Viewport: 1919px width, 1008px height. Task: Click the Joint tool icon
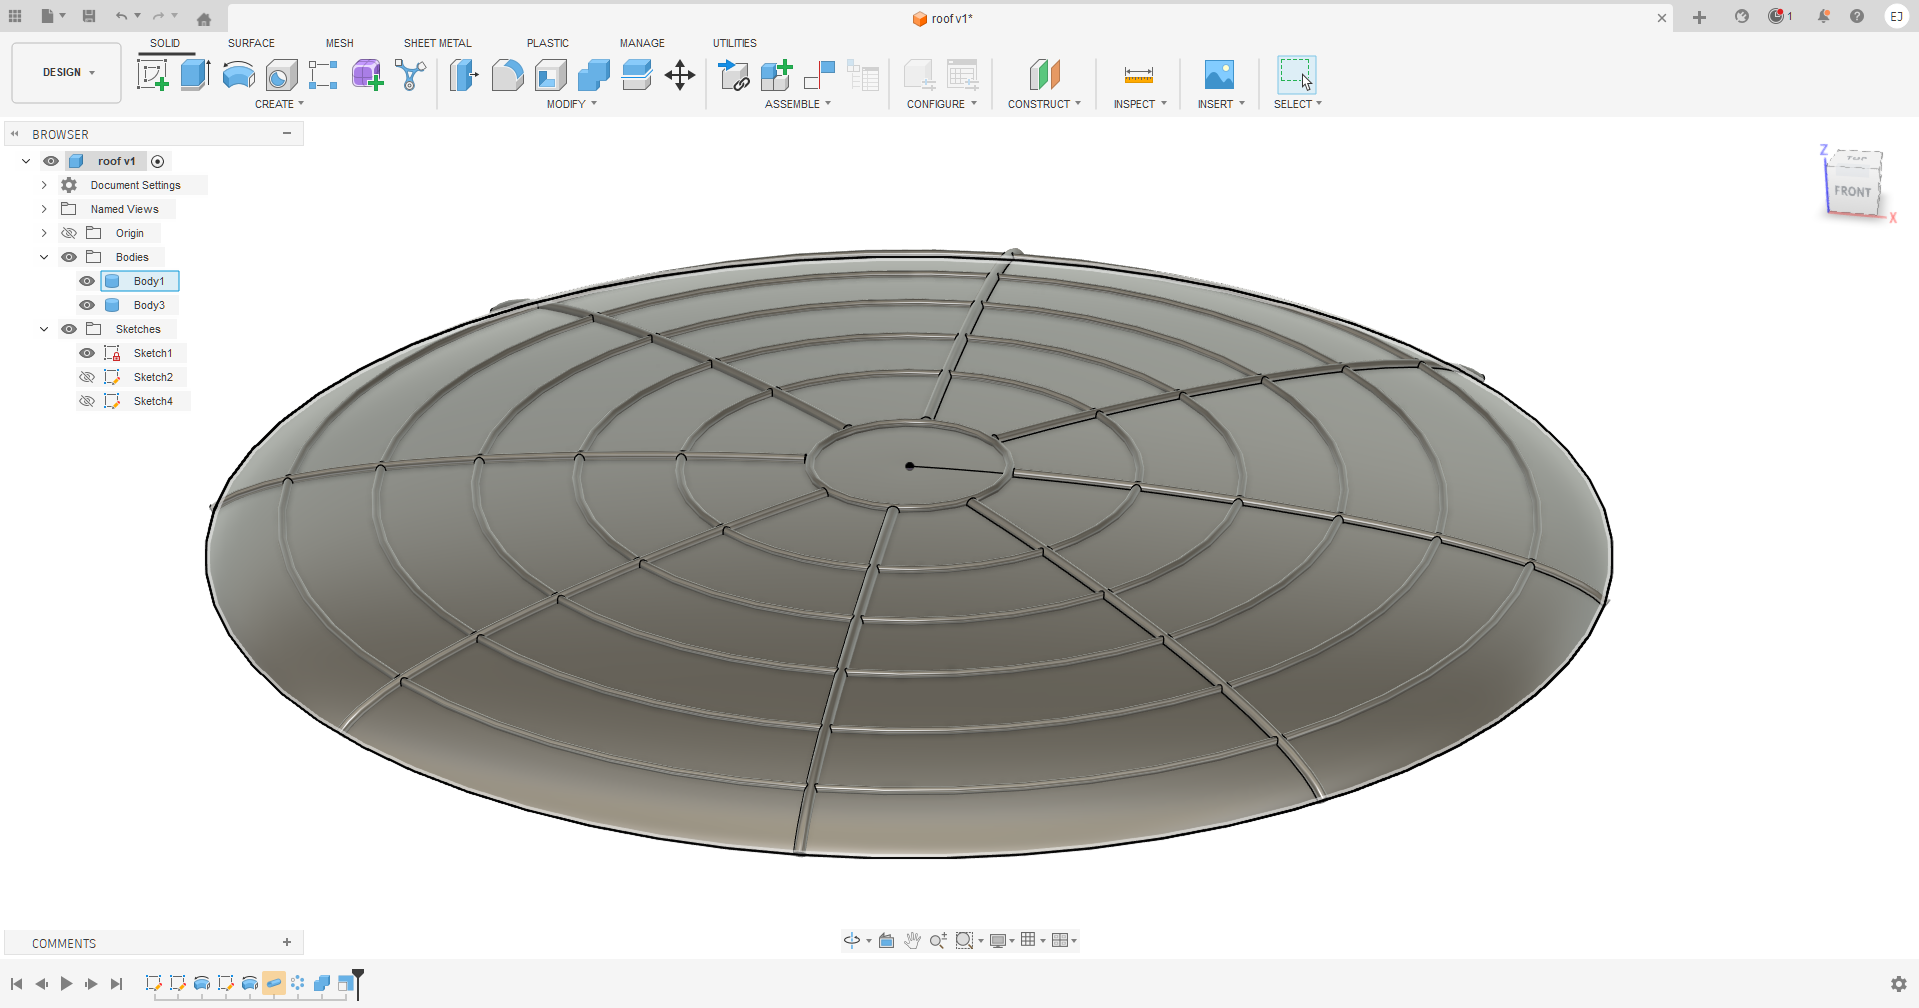(819, 75)
